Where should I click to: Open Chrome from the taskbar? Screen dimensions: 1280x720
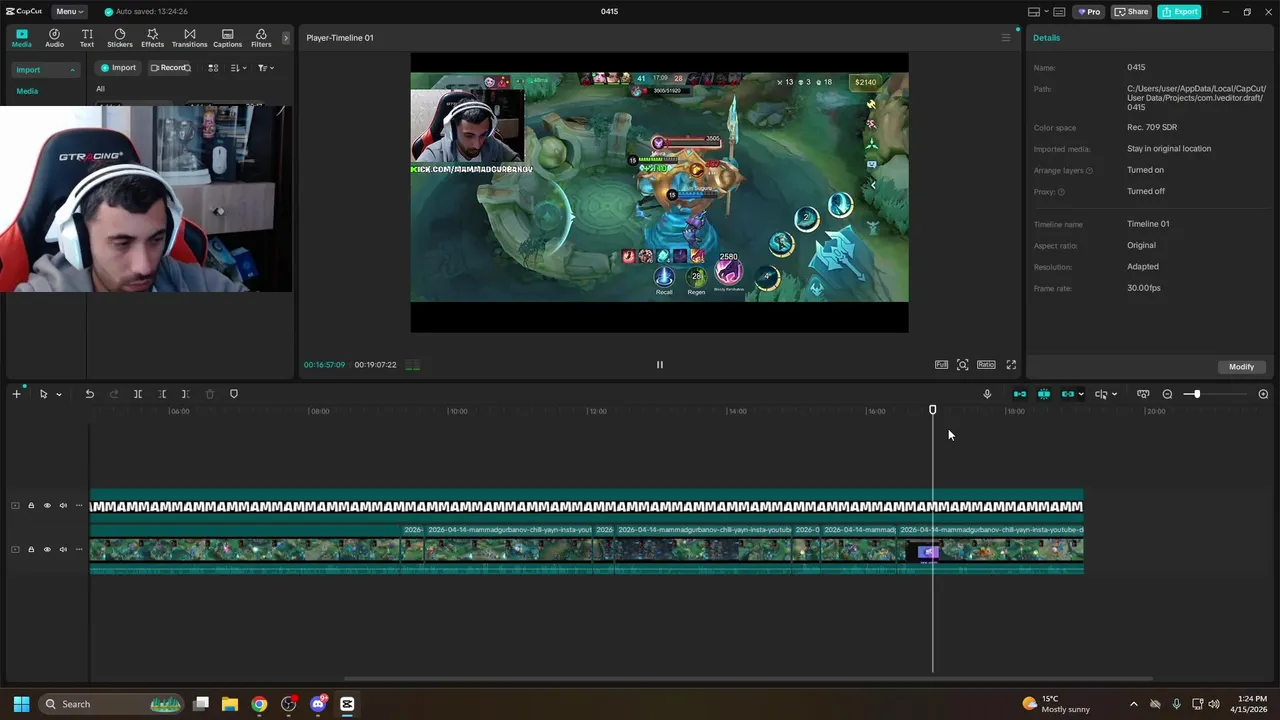[259, 704]
